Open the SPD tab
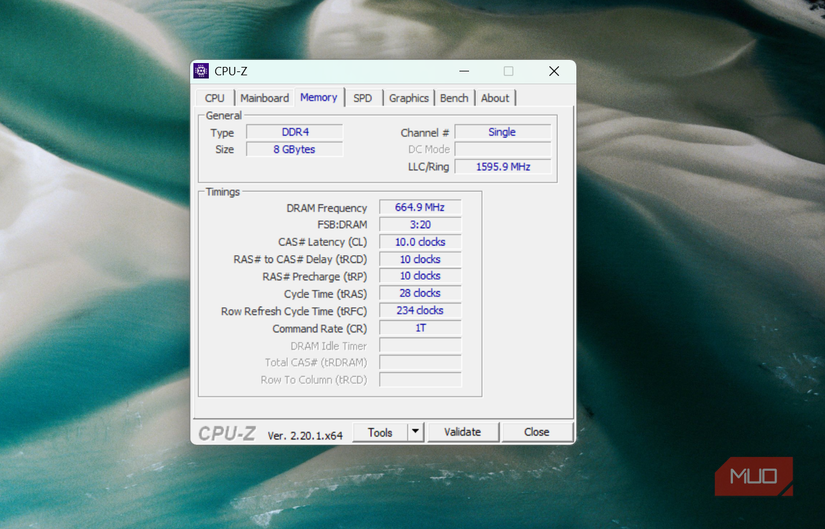 363,98
